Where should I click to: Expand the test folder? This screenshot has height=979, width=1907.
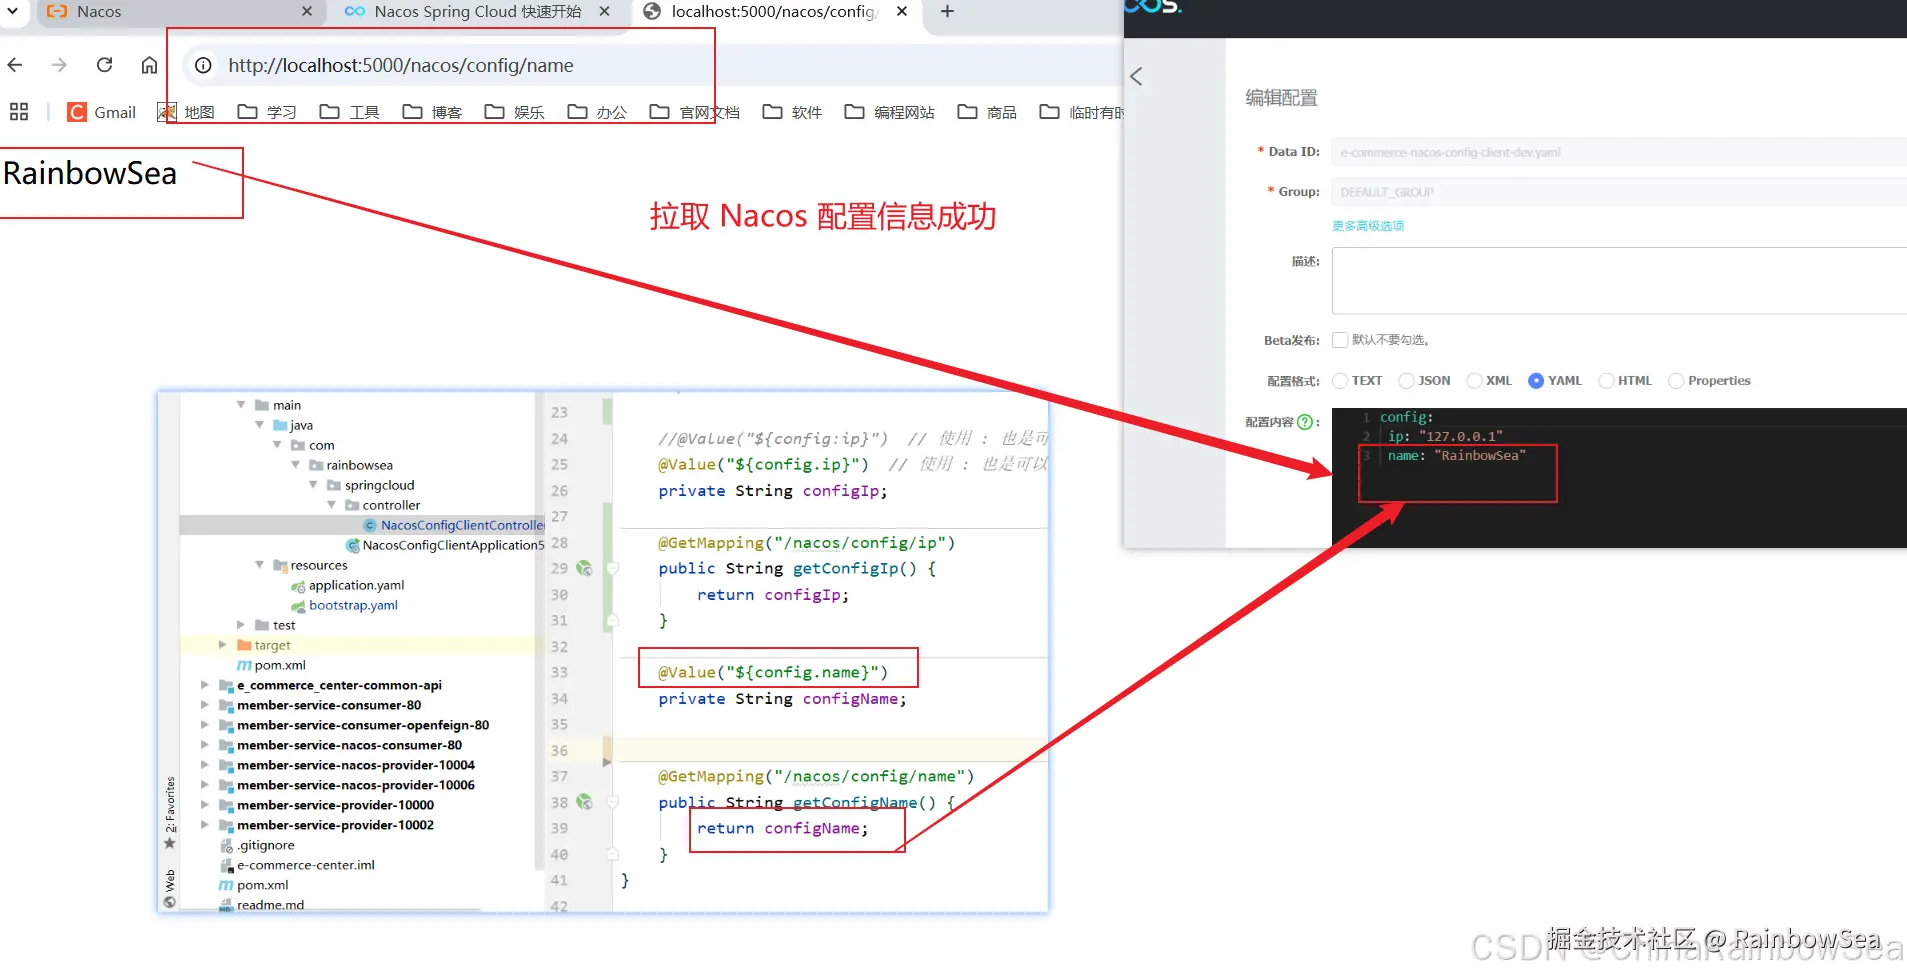[x=240, y=624]
